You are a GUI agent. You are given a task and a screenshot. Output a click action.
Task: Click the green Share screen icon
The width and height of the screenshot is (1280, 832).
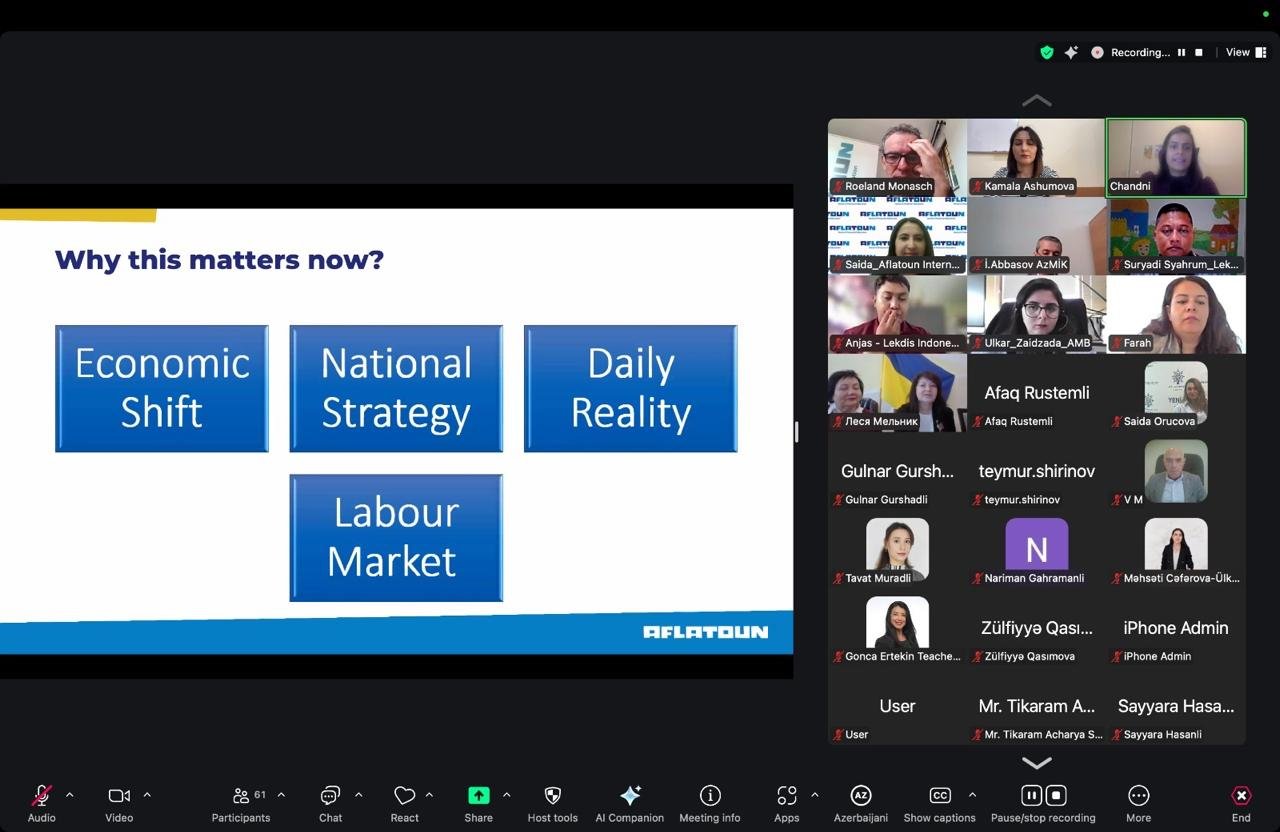478,796
